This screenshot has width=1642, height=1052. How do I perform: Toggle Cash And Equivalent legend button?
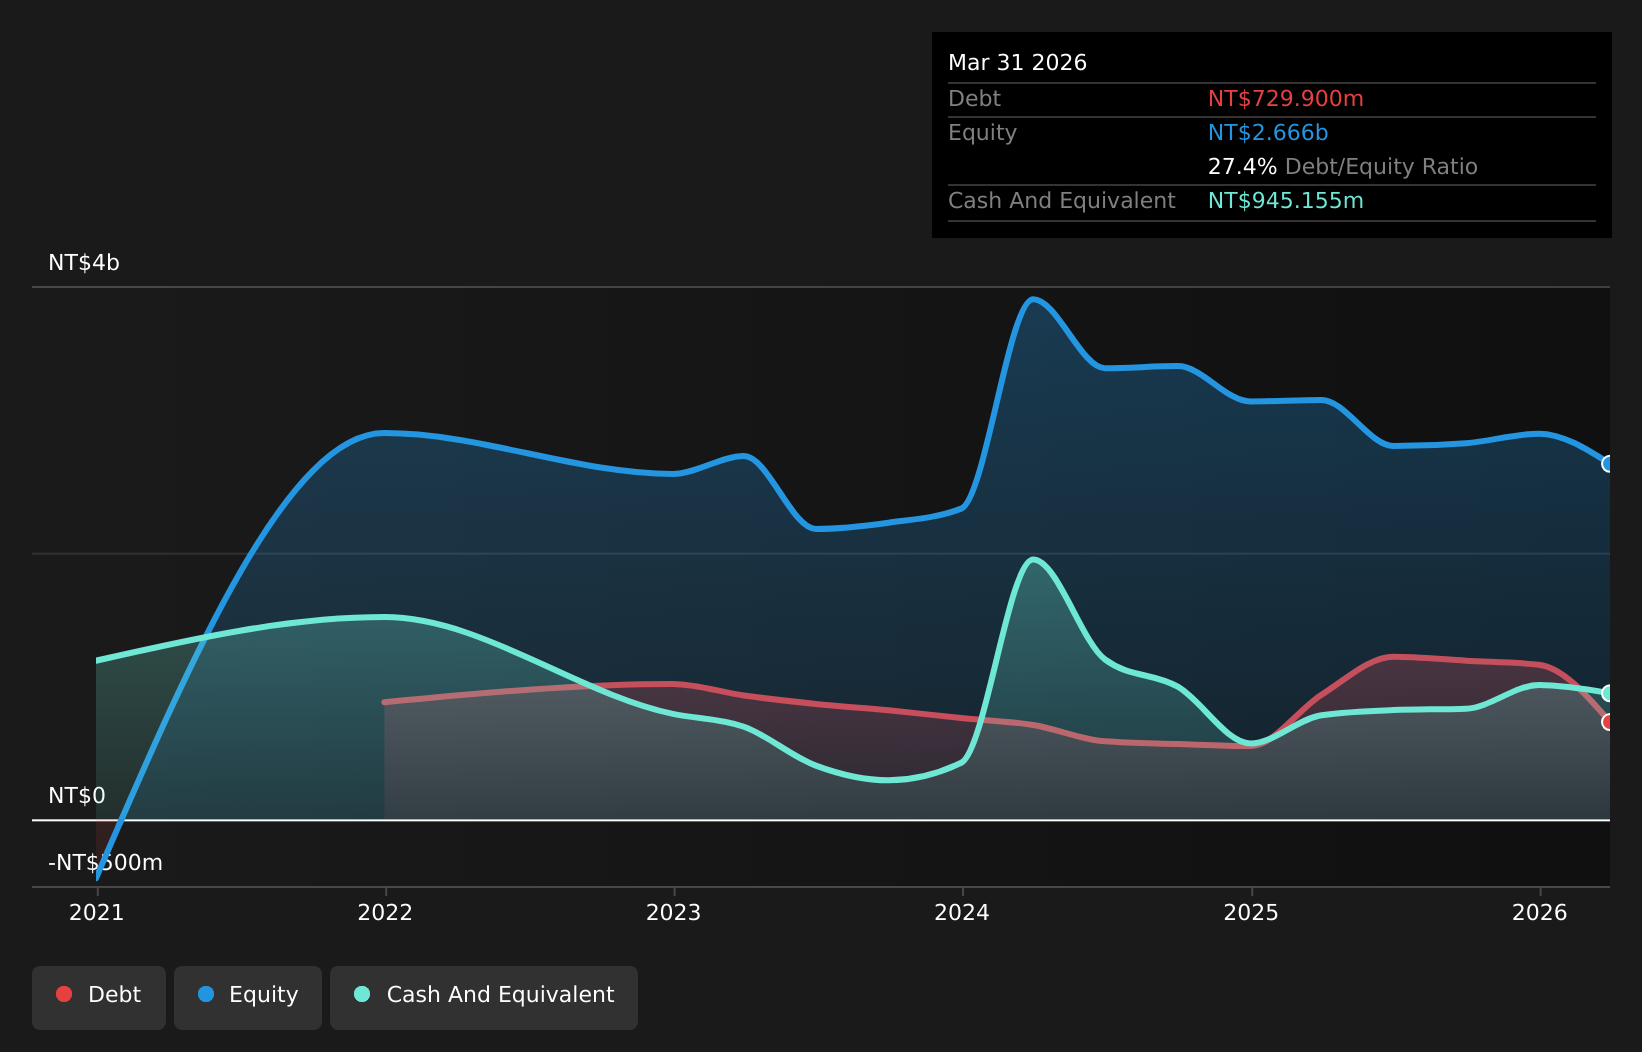pyautogui.click(x=484, y=997)
